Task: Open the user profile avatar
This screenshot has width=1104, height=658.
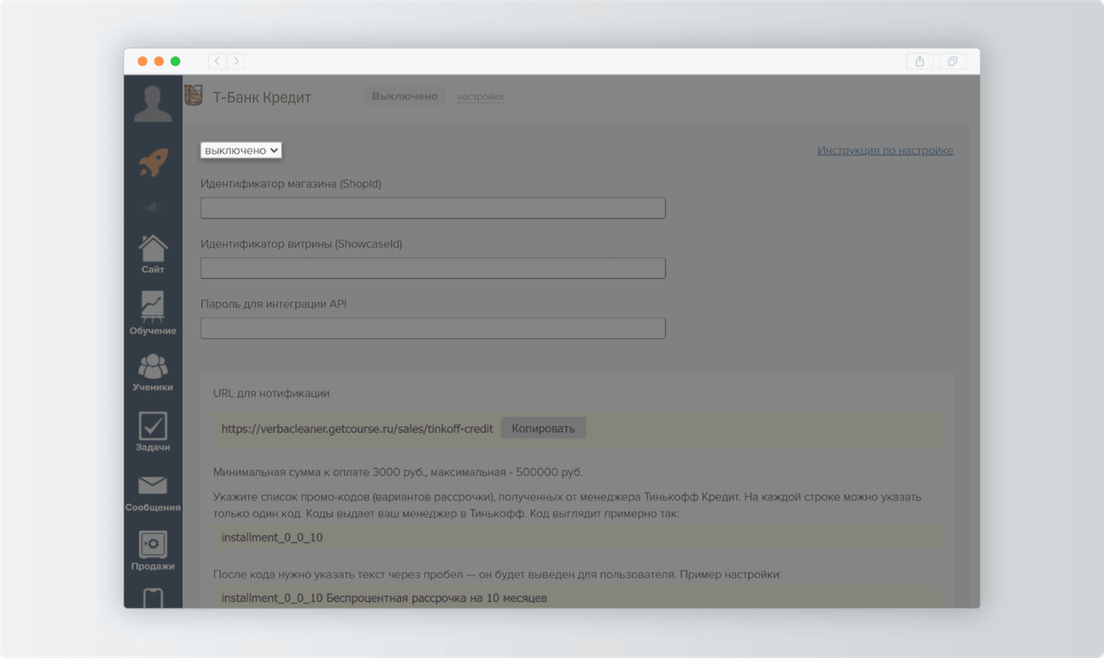Action: click(x=153, y=103)
